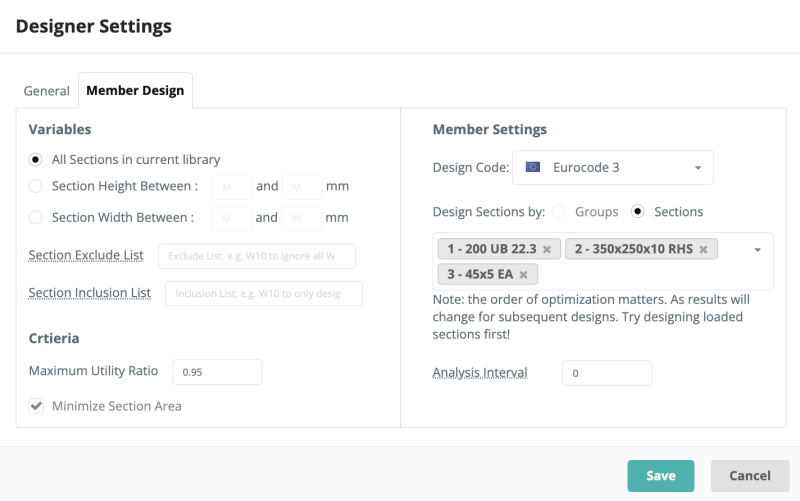
Task: Click the Section Exclude List input field
Action: [256, 256]
